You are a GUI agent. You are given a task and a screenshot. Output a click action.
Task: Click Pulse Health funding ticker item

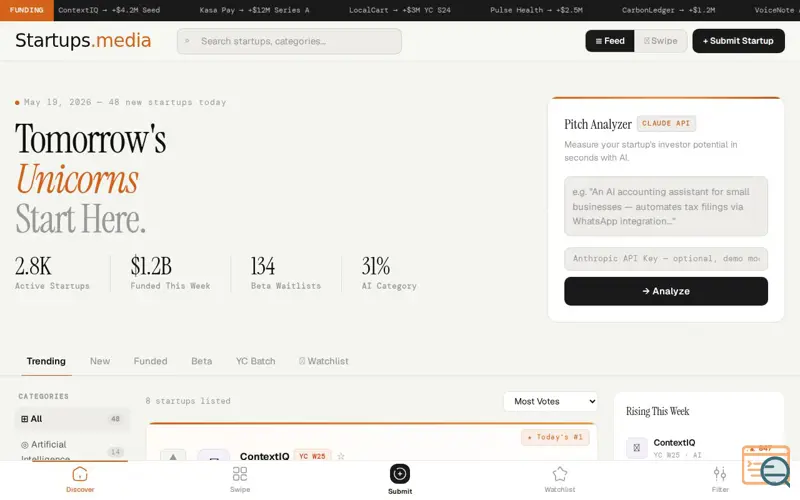pyautogui.click(x=536, y=10)
